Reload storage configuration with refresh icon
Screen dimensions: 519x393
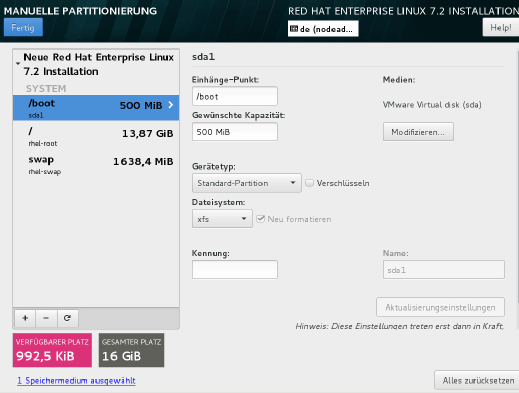pos(67,318)
